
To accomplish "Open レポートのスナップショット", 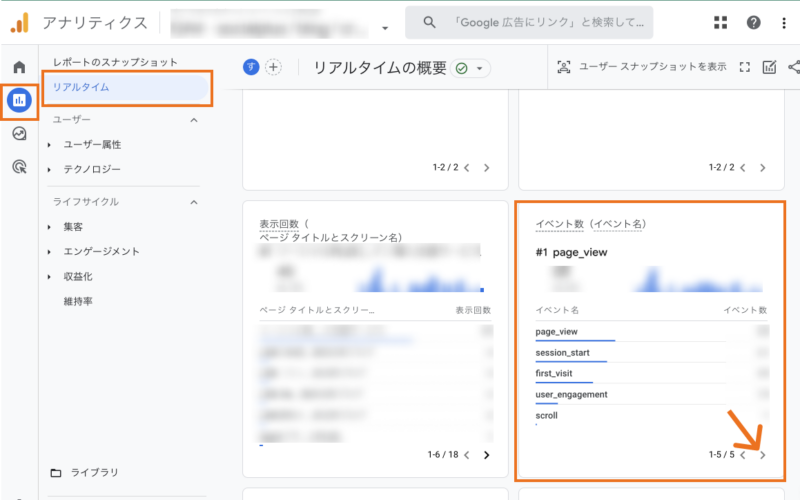I will pos(115,62).
